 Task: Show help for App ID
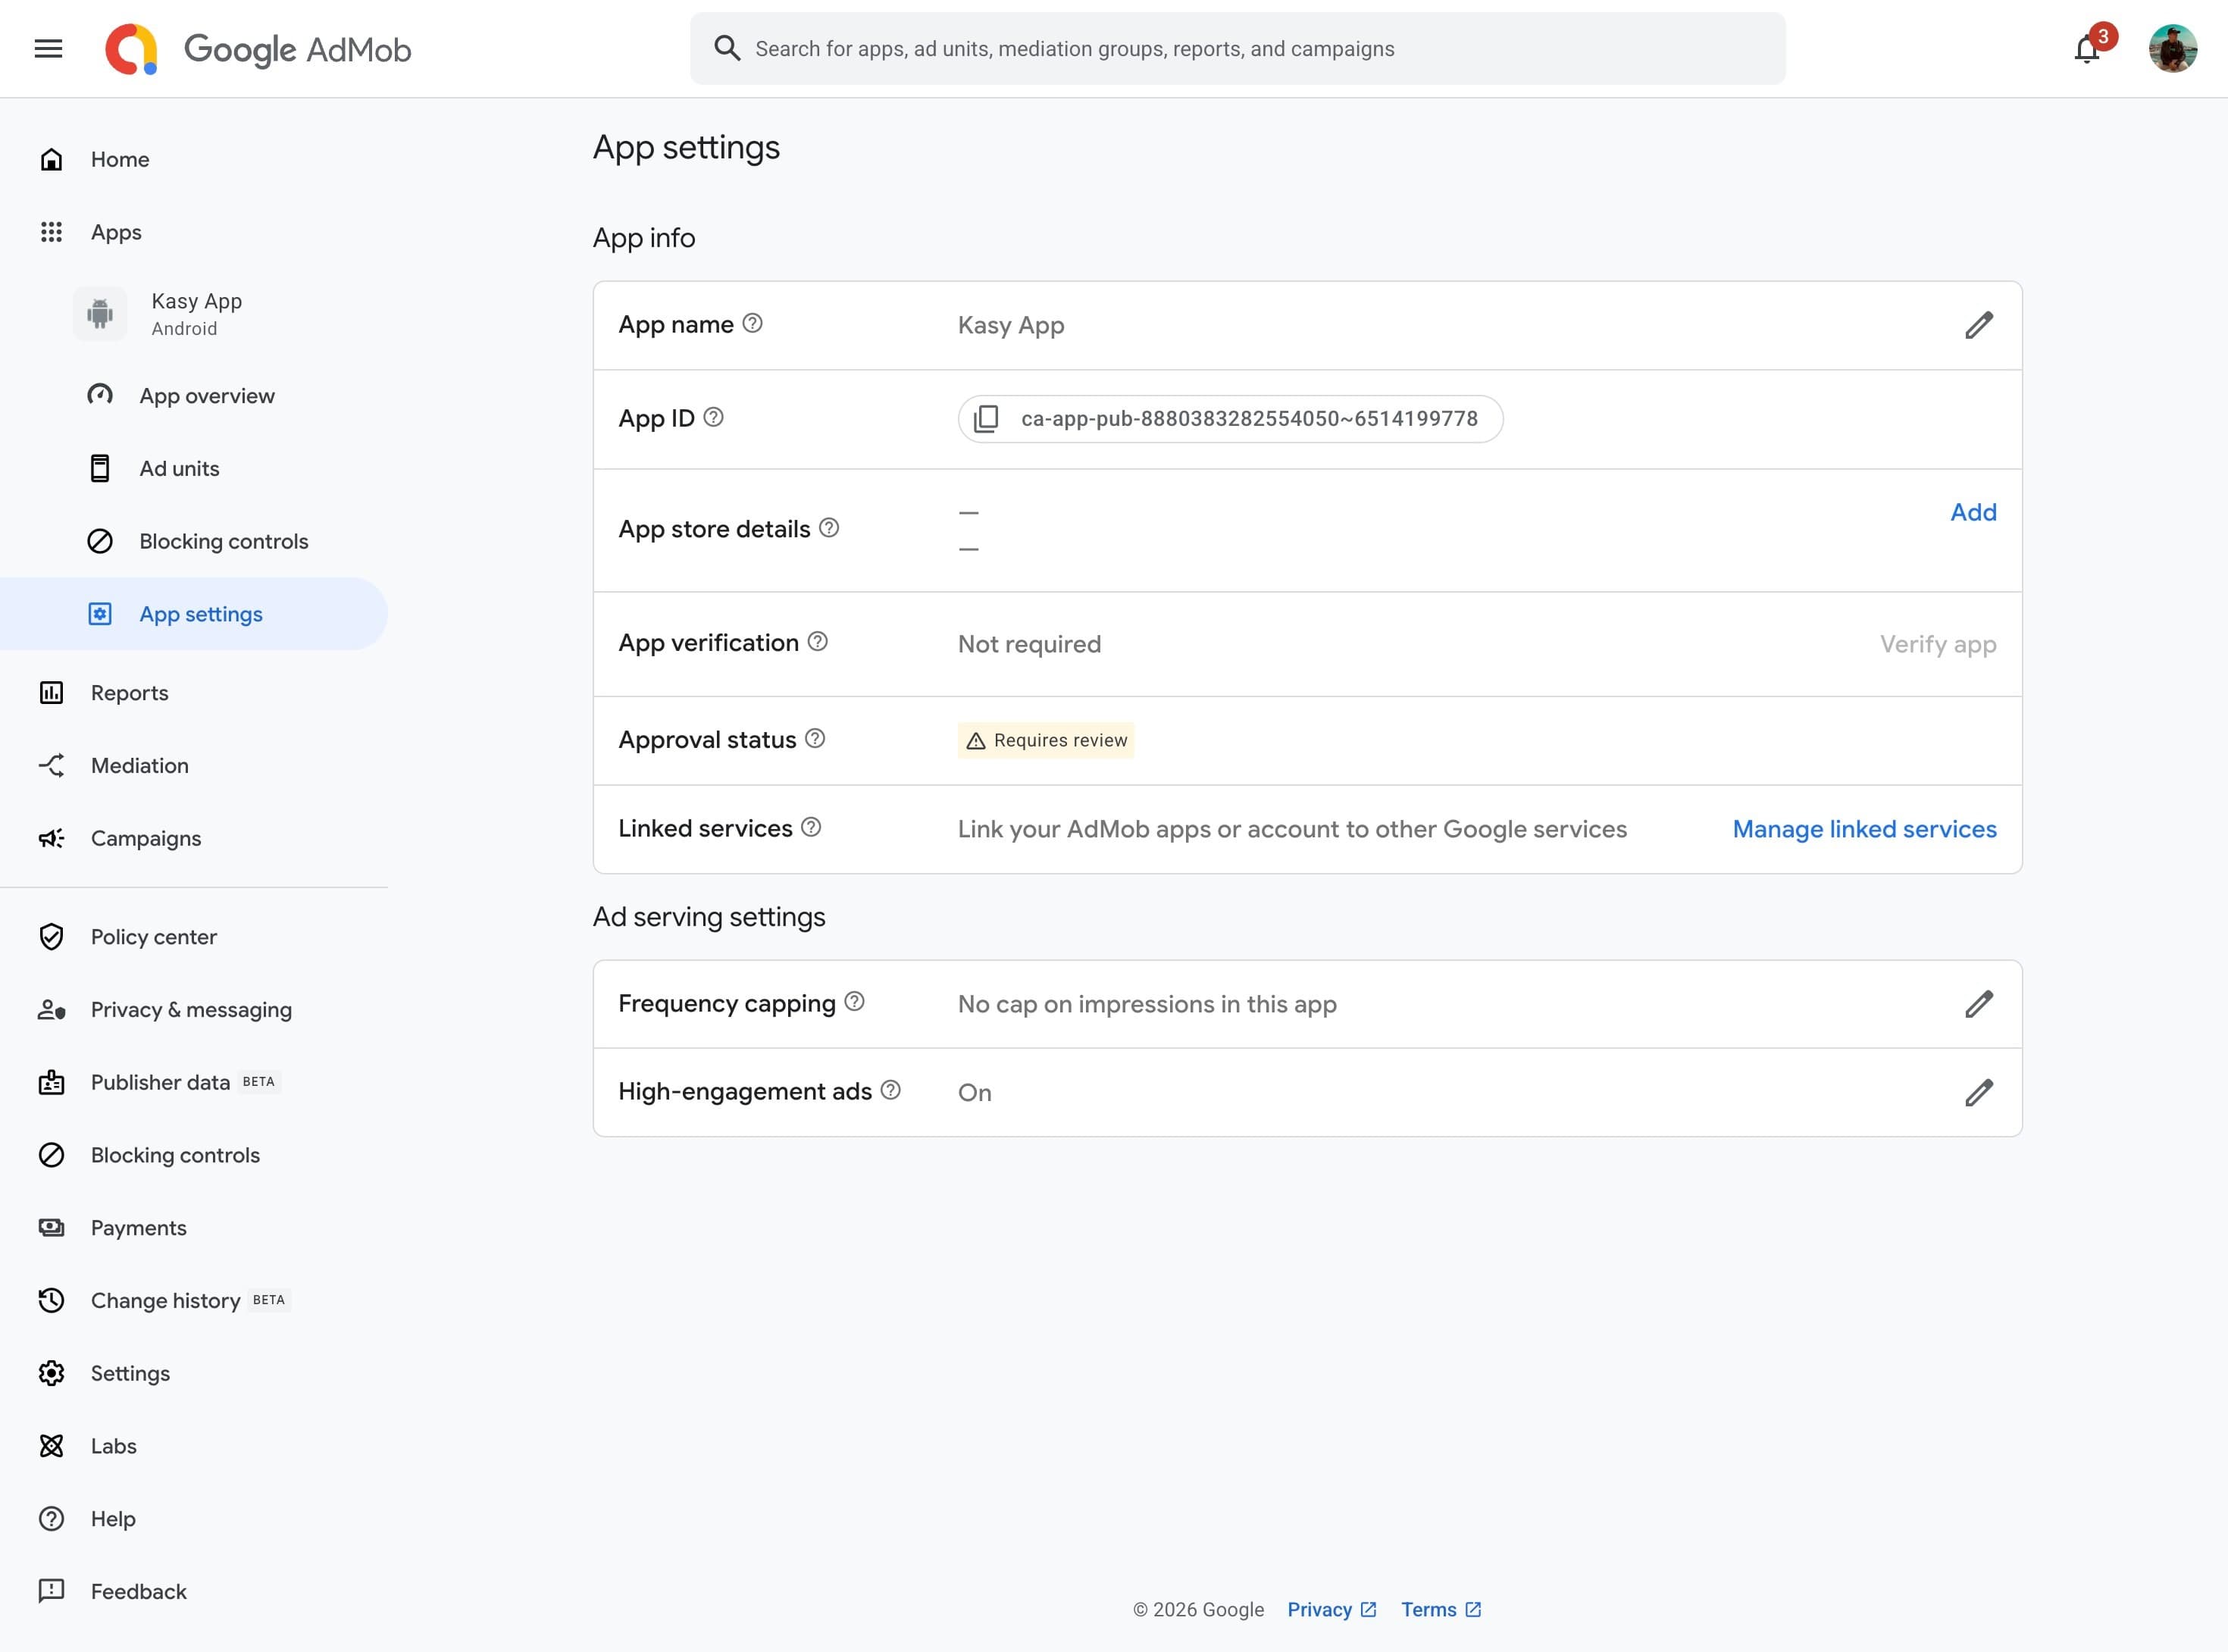[713, 417]
